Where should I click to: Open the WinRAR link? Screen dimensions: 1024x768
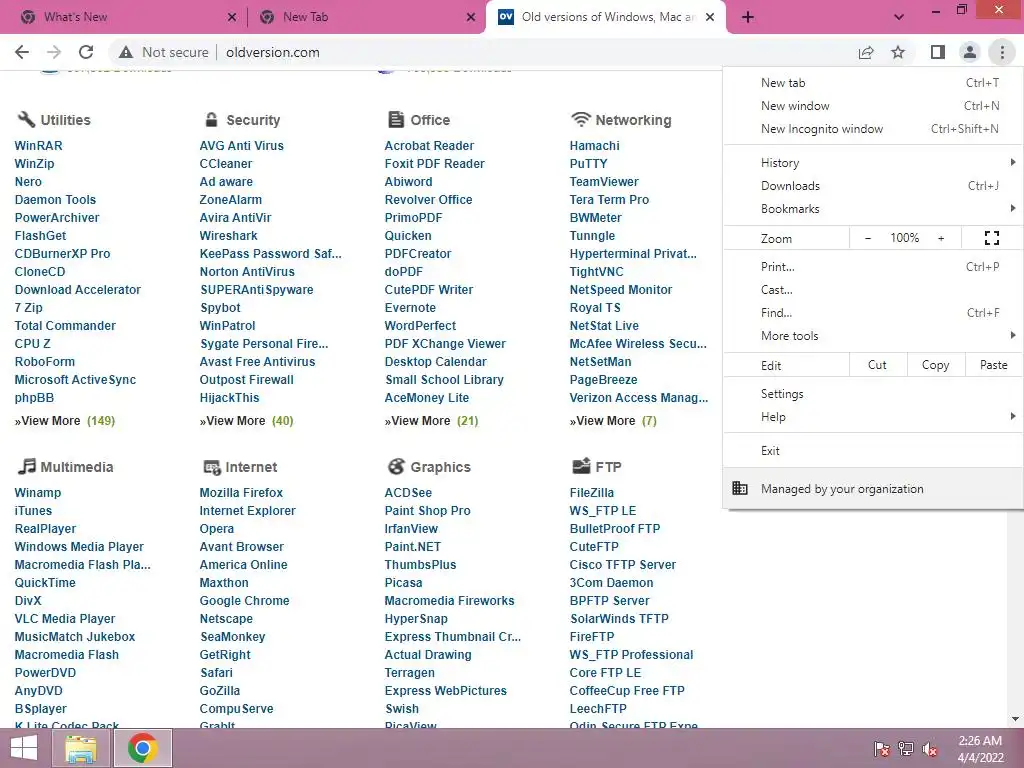(x=39, y=146)
